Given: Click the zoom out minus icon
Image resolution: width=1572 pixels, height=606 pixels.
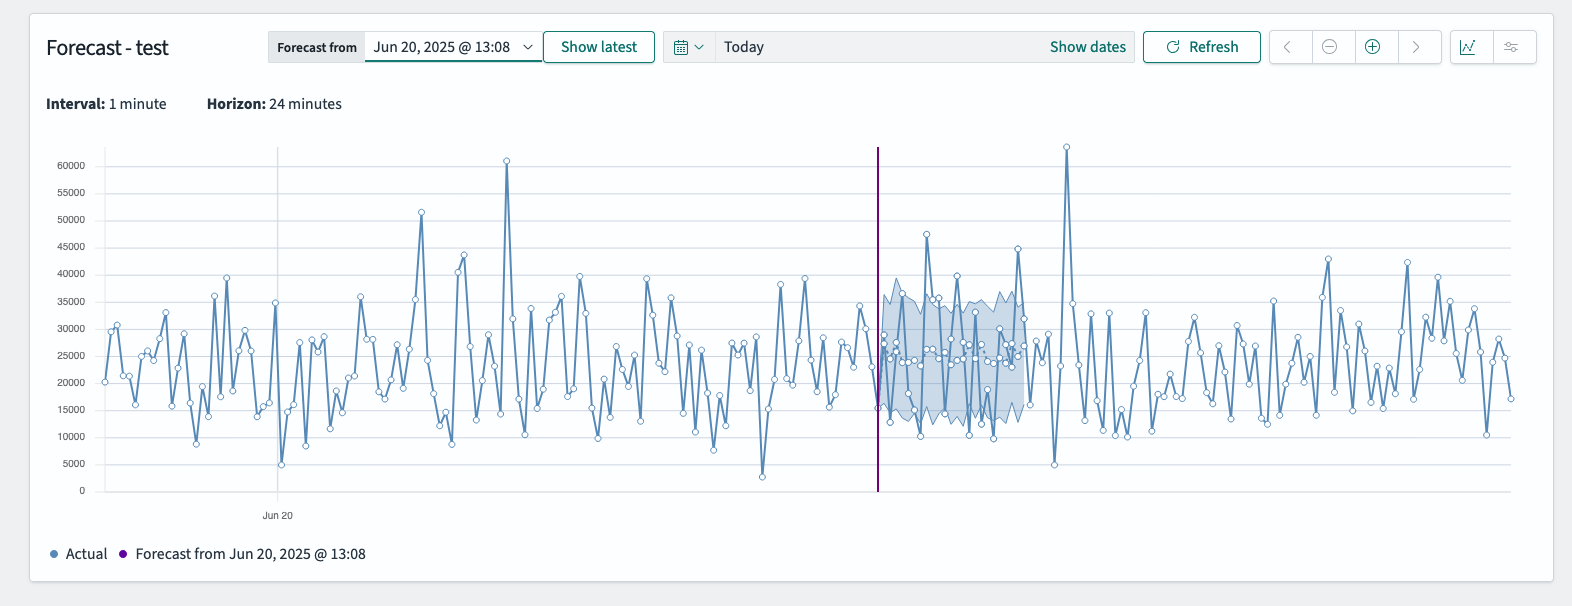Looking at the screenshot, I should [x=1330, y=47].
